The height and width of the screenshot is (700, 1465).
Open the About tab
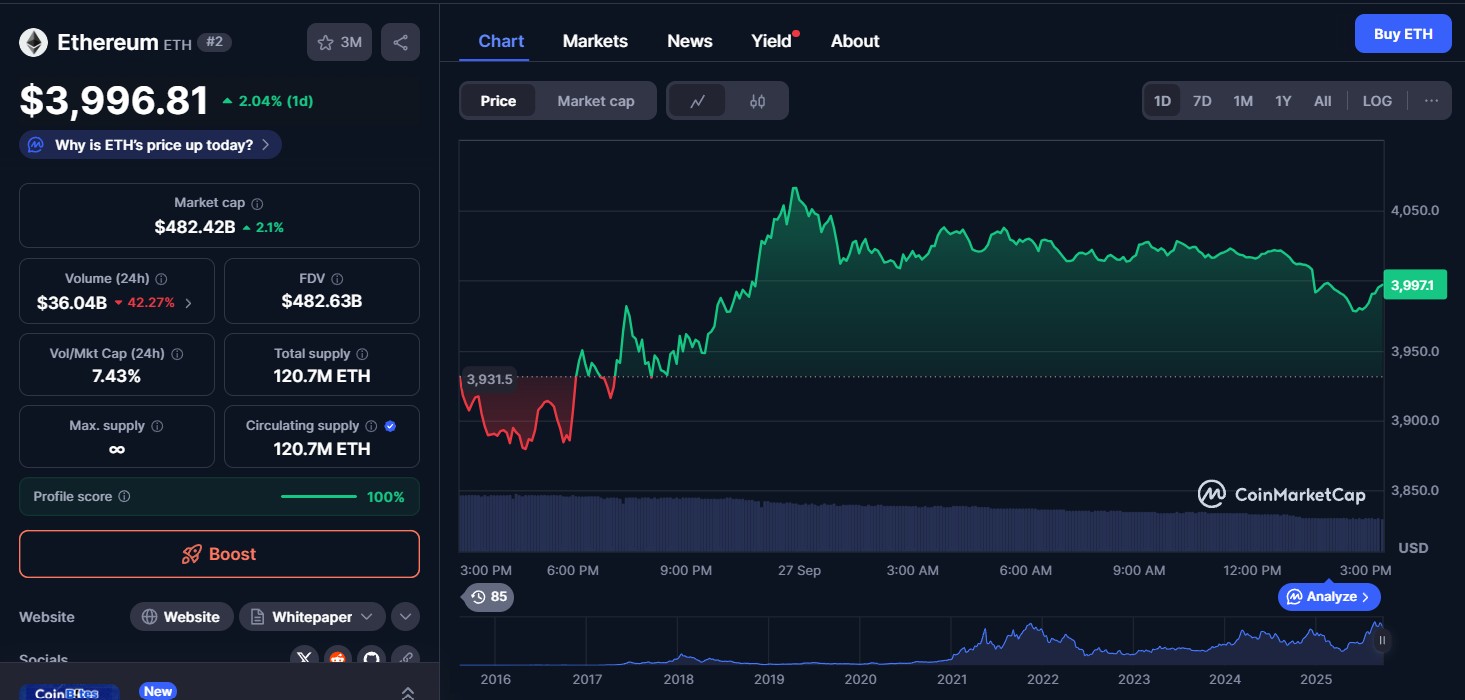pyautogui.click(x=855, y=41)
